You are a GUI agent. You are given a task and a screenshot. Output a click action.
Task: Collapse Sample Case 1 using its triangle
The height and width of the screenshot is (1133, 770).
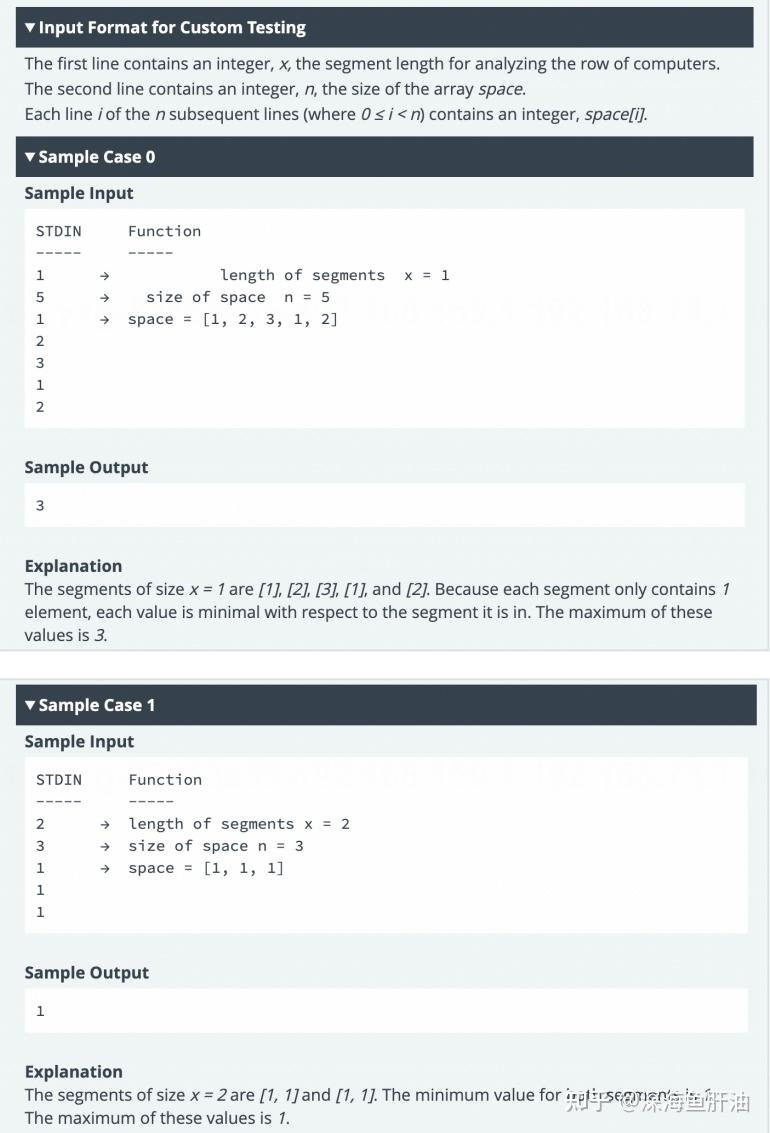30,705
